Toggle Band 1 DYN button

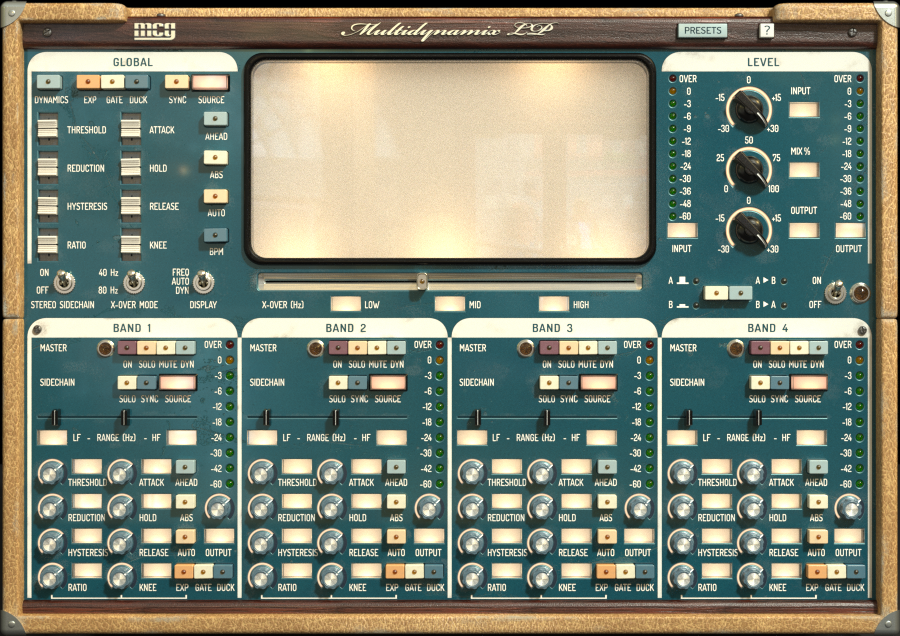click(x=186, y=348)
